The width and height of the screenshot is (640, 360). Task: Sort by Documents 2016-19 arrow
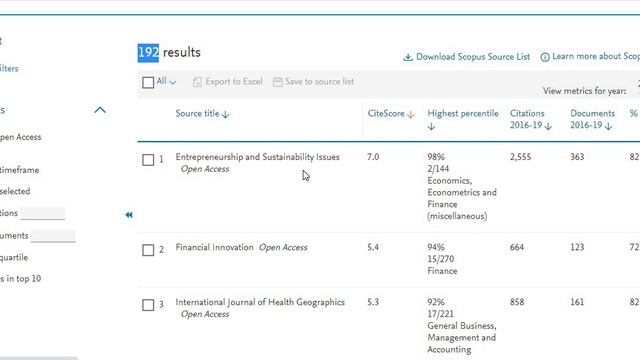(x=608, y=127)
